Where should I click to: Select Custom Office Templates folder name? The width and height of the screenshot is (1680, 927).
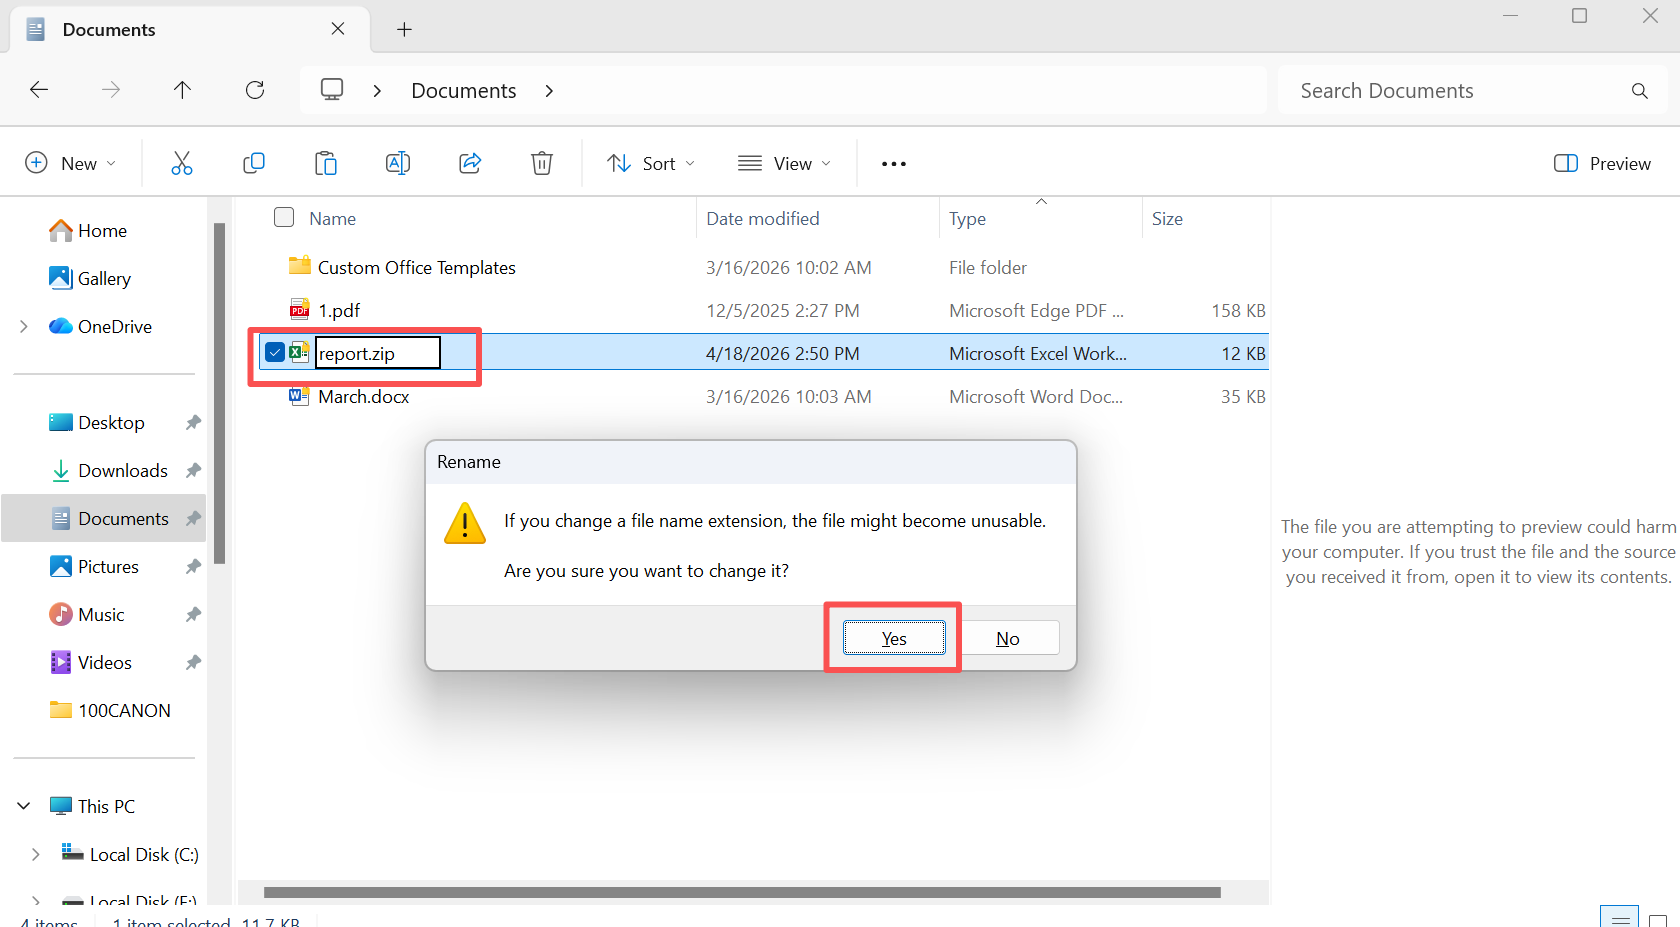tap(417, 268)
